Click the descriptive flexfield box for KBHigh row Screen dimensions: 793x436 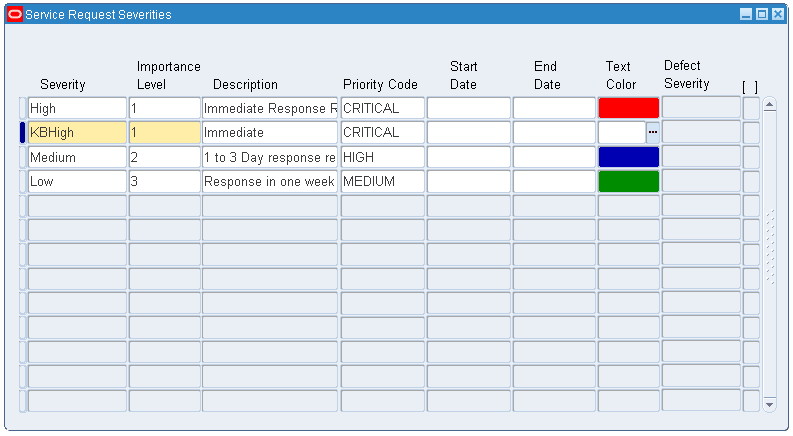751,133
